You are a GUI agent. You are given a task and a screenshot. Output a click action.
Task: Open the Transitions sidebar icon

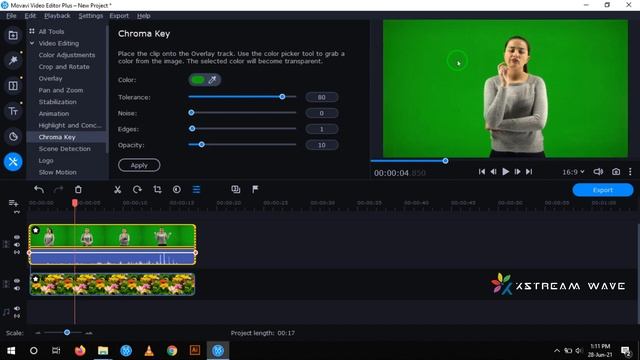tap(13, 86)
